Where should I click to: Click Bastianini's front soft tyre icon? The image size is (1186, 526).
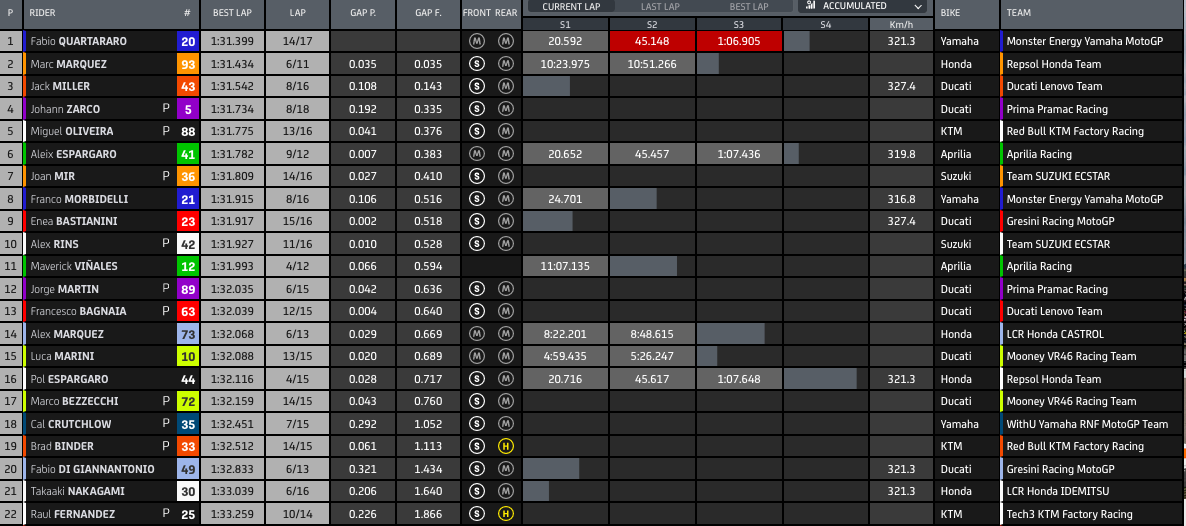[477, 222]
